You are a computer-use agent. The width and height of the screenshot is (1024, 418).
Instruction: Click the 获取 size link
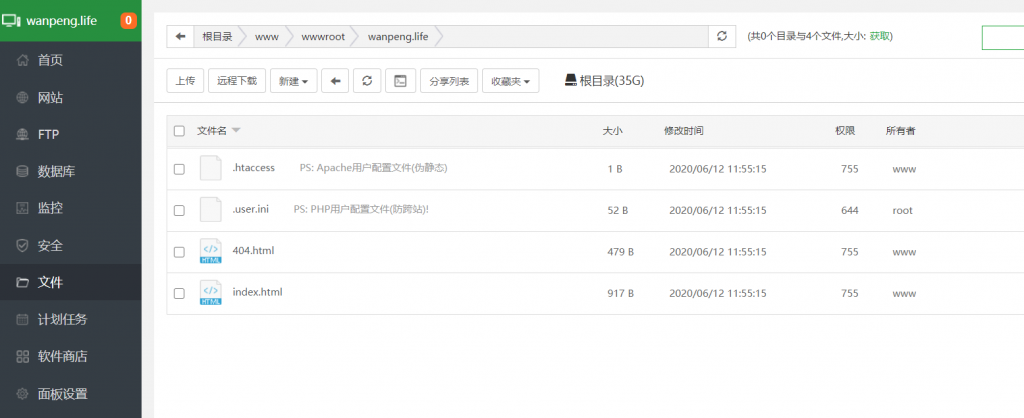pyautogui.click(x=880, y=36)
